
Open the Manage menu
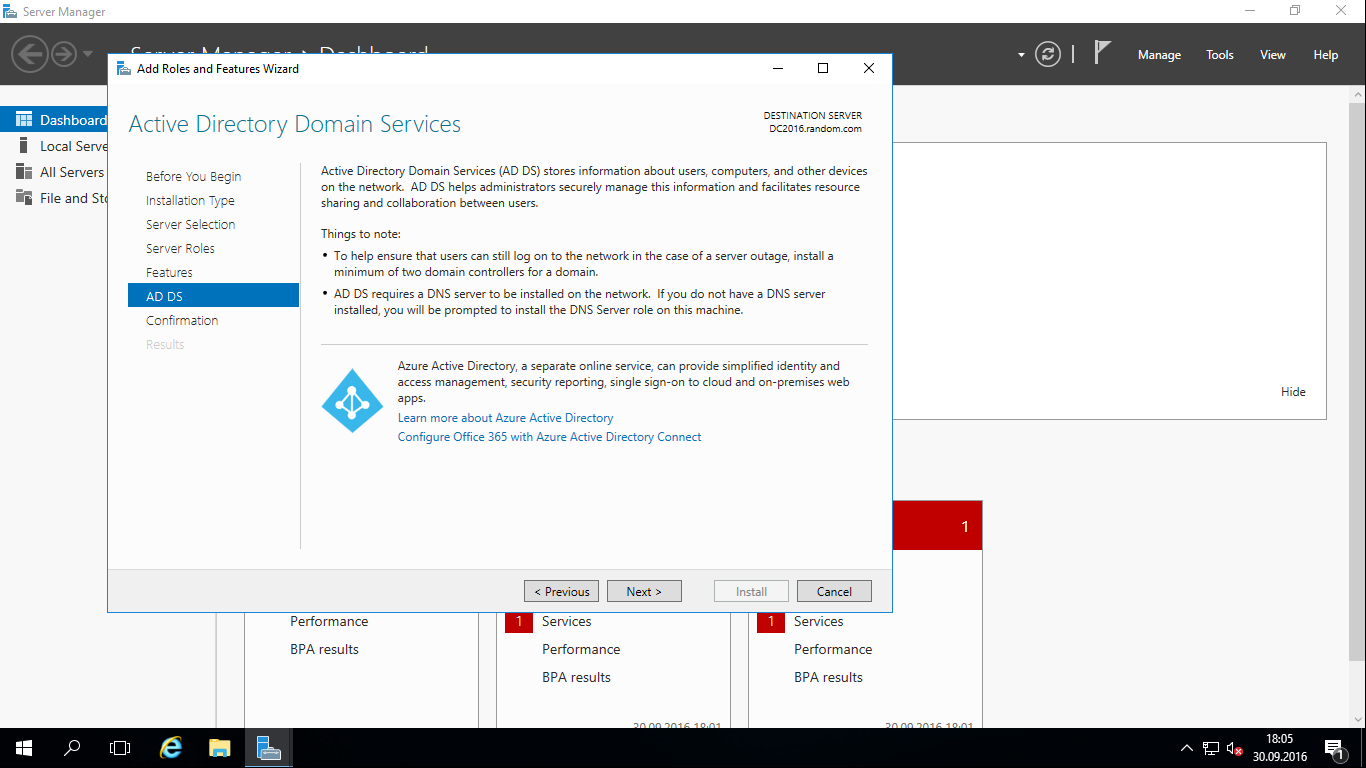point(1159,55)
